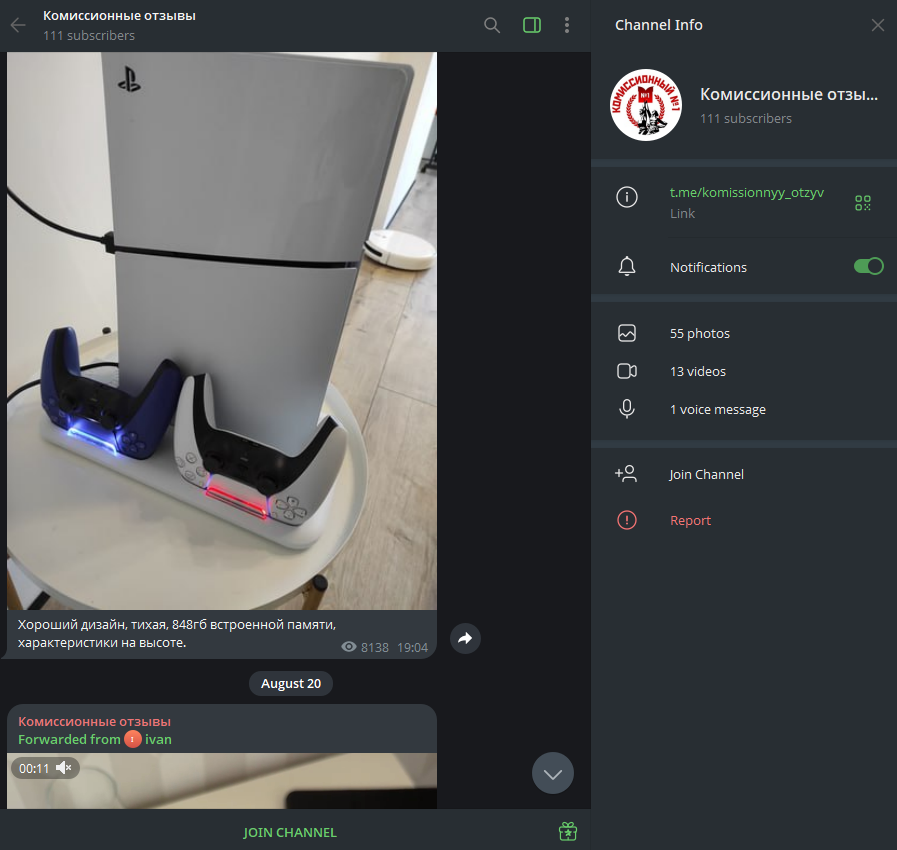Open the 55 photos shared media
The image size is (897, 850).
[x=699, y=333]
